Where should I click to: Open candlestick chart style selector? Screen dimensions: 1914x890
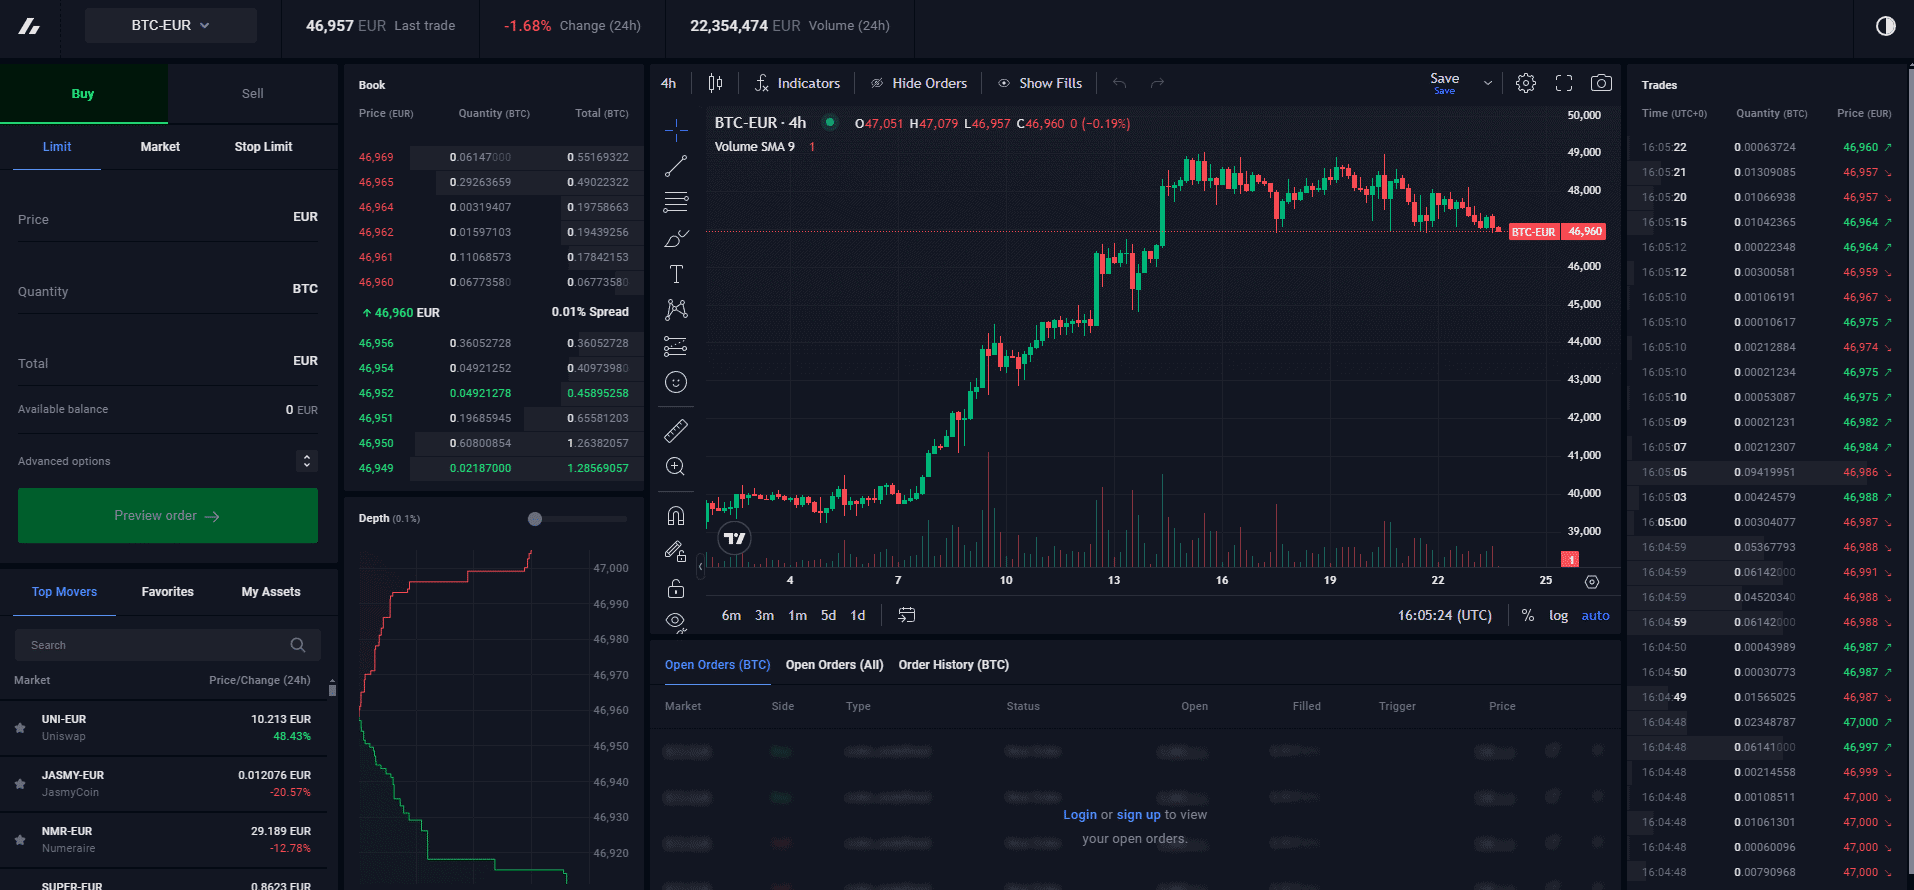point(715,83)
